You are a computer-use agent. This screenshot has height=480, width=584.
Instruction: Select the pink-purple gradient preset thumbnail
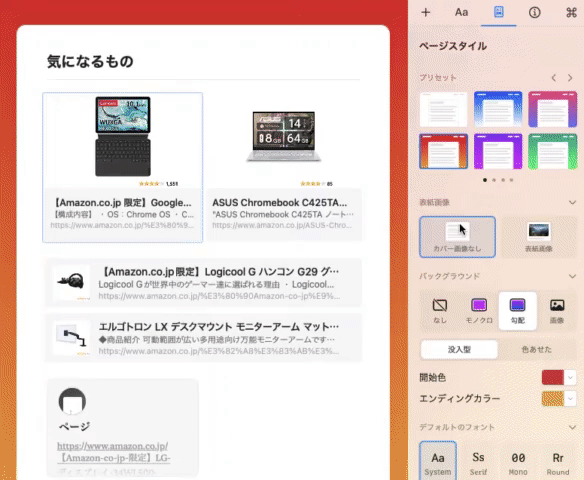pos(552,109)
